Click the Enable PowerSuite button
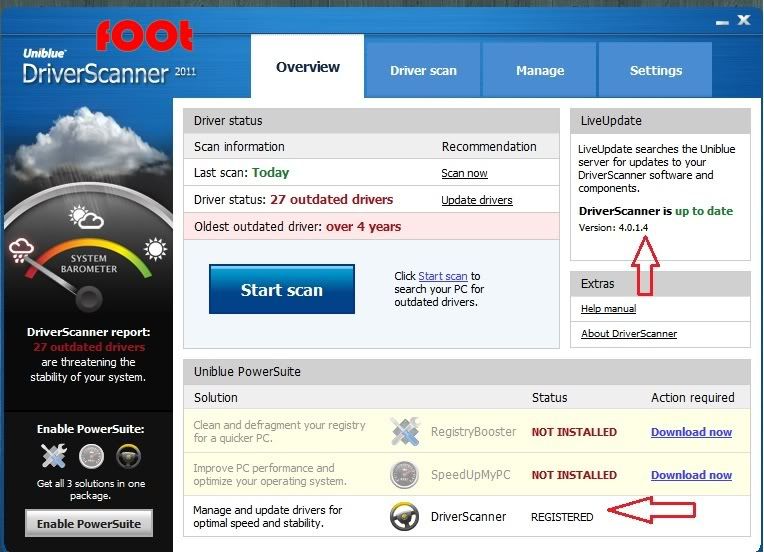 pos(89,523)
